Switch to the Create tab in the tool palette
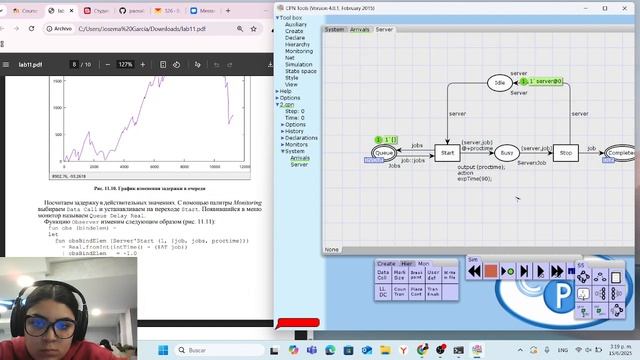The height and width of the screenshot is (360, 640). (x=386, y=264)
